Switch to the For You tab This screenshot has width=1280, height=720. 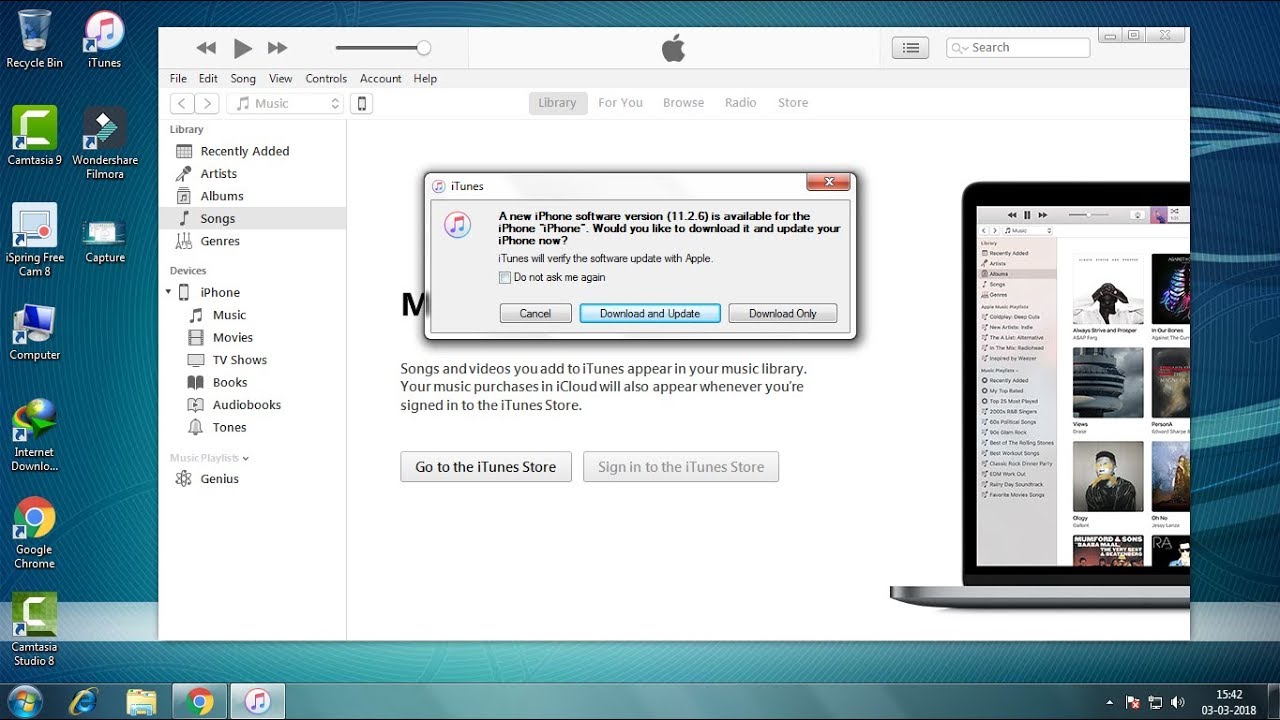coord(620,102)
